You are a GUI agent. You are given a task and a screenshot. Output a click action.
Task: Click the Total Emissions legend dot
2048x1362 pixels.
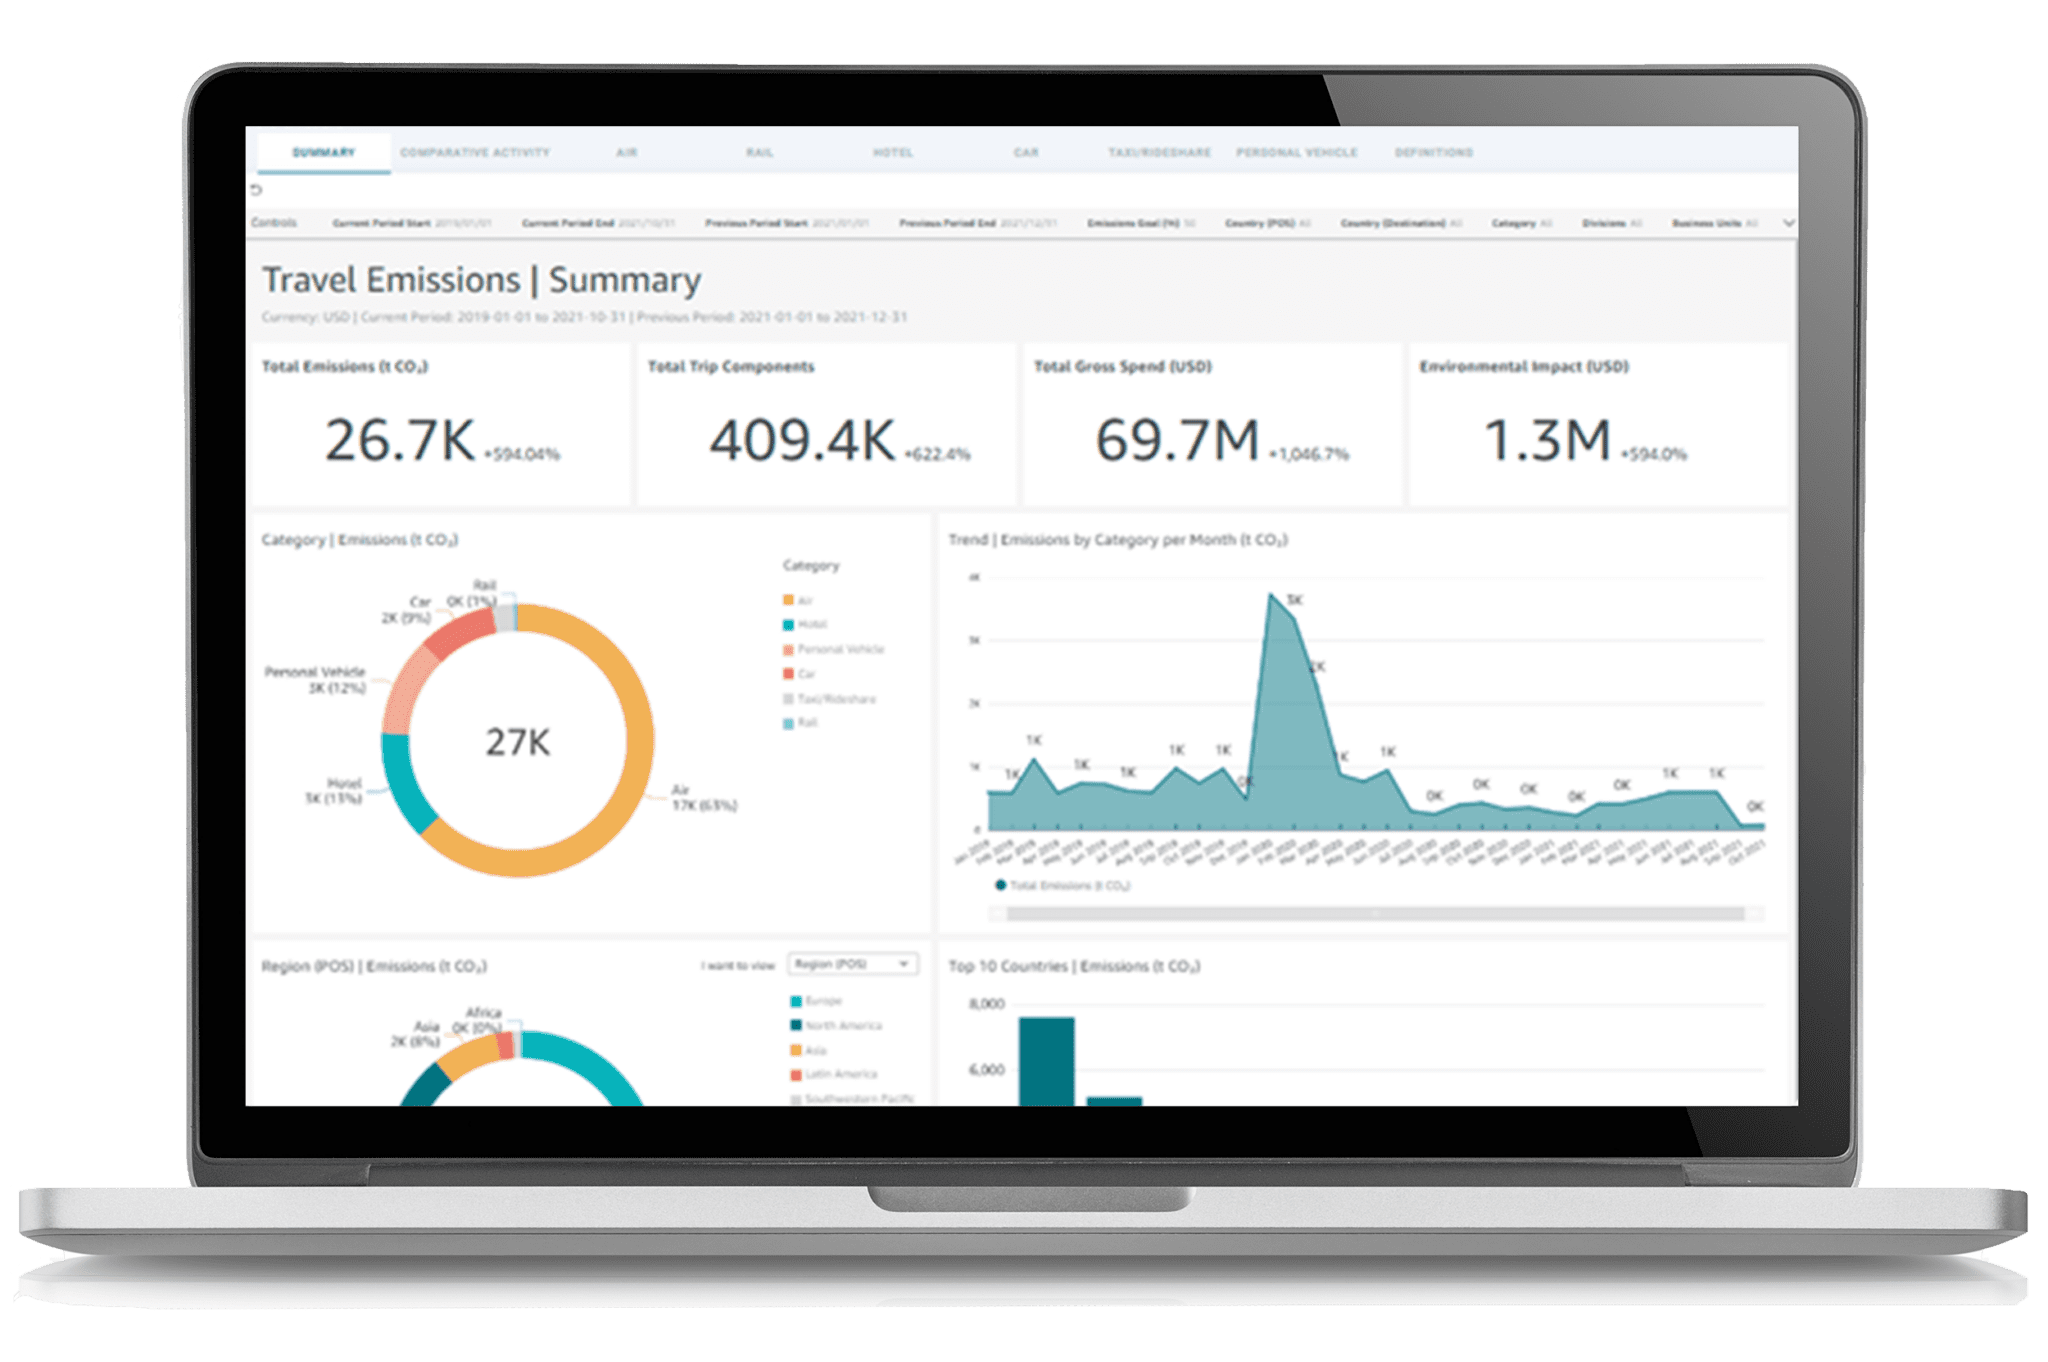click(1000, 885)
